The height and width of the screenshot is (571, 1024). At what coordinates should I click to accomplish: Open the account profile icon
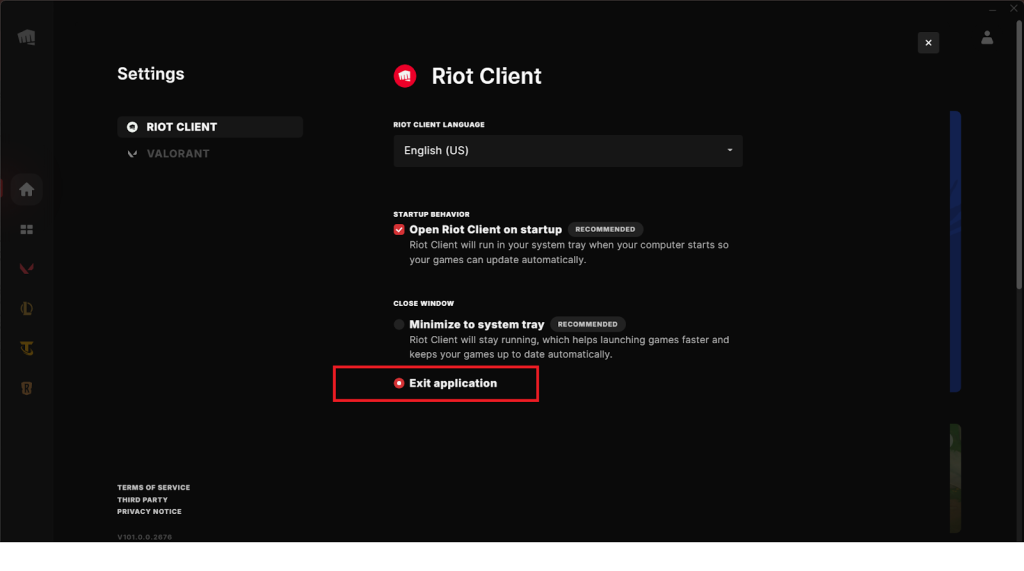(987, 38)
